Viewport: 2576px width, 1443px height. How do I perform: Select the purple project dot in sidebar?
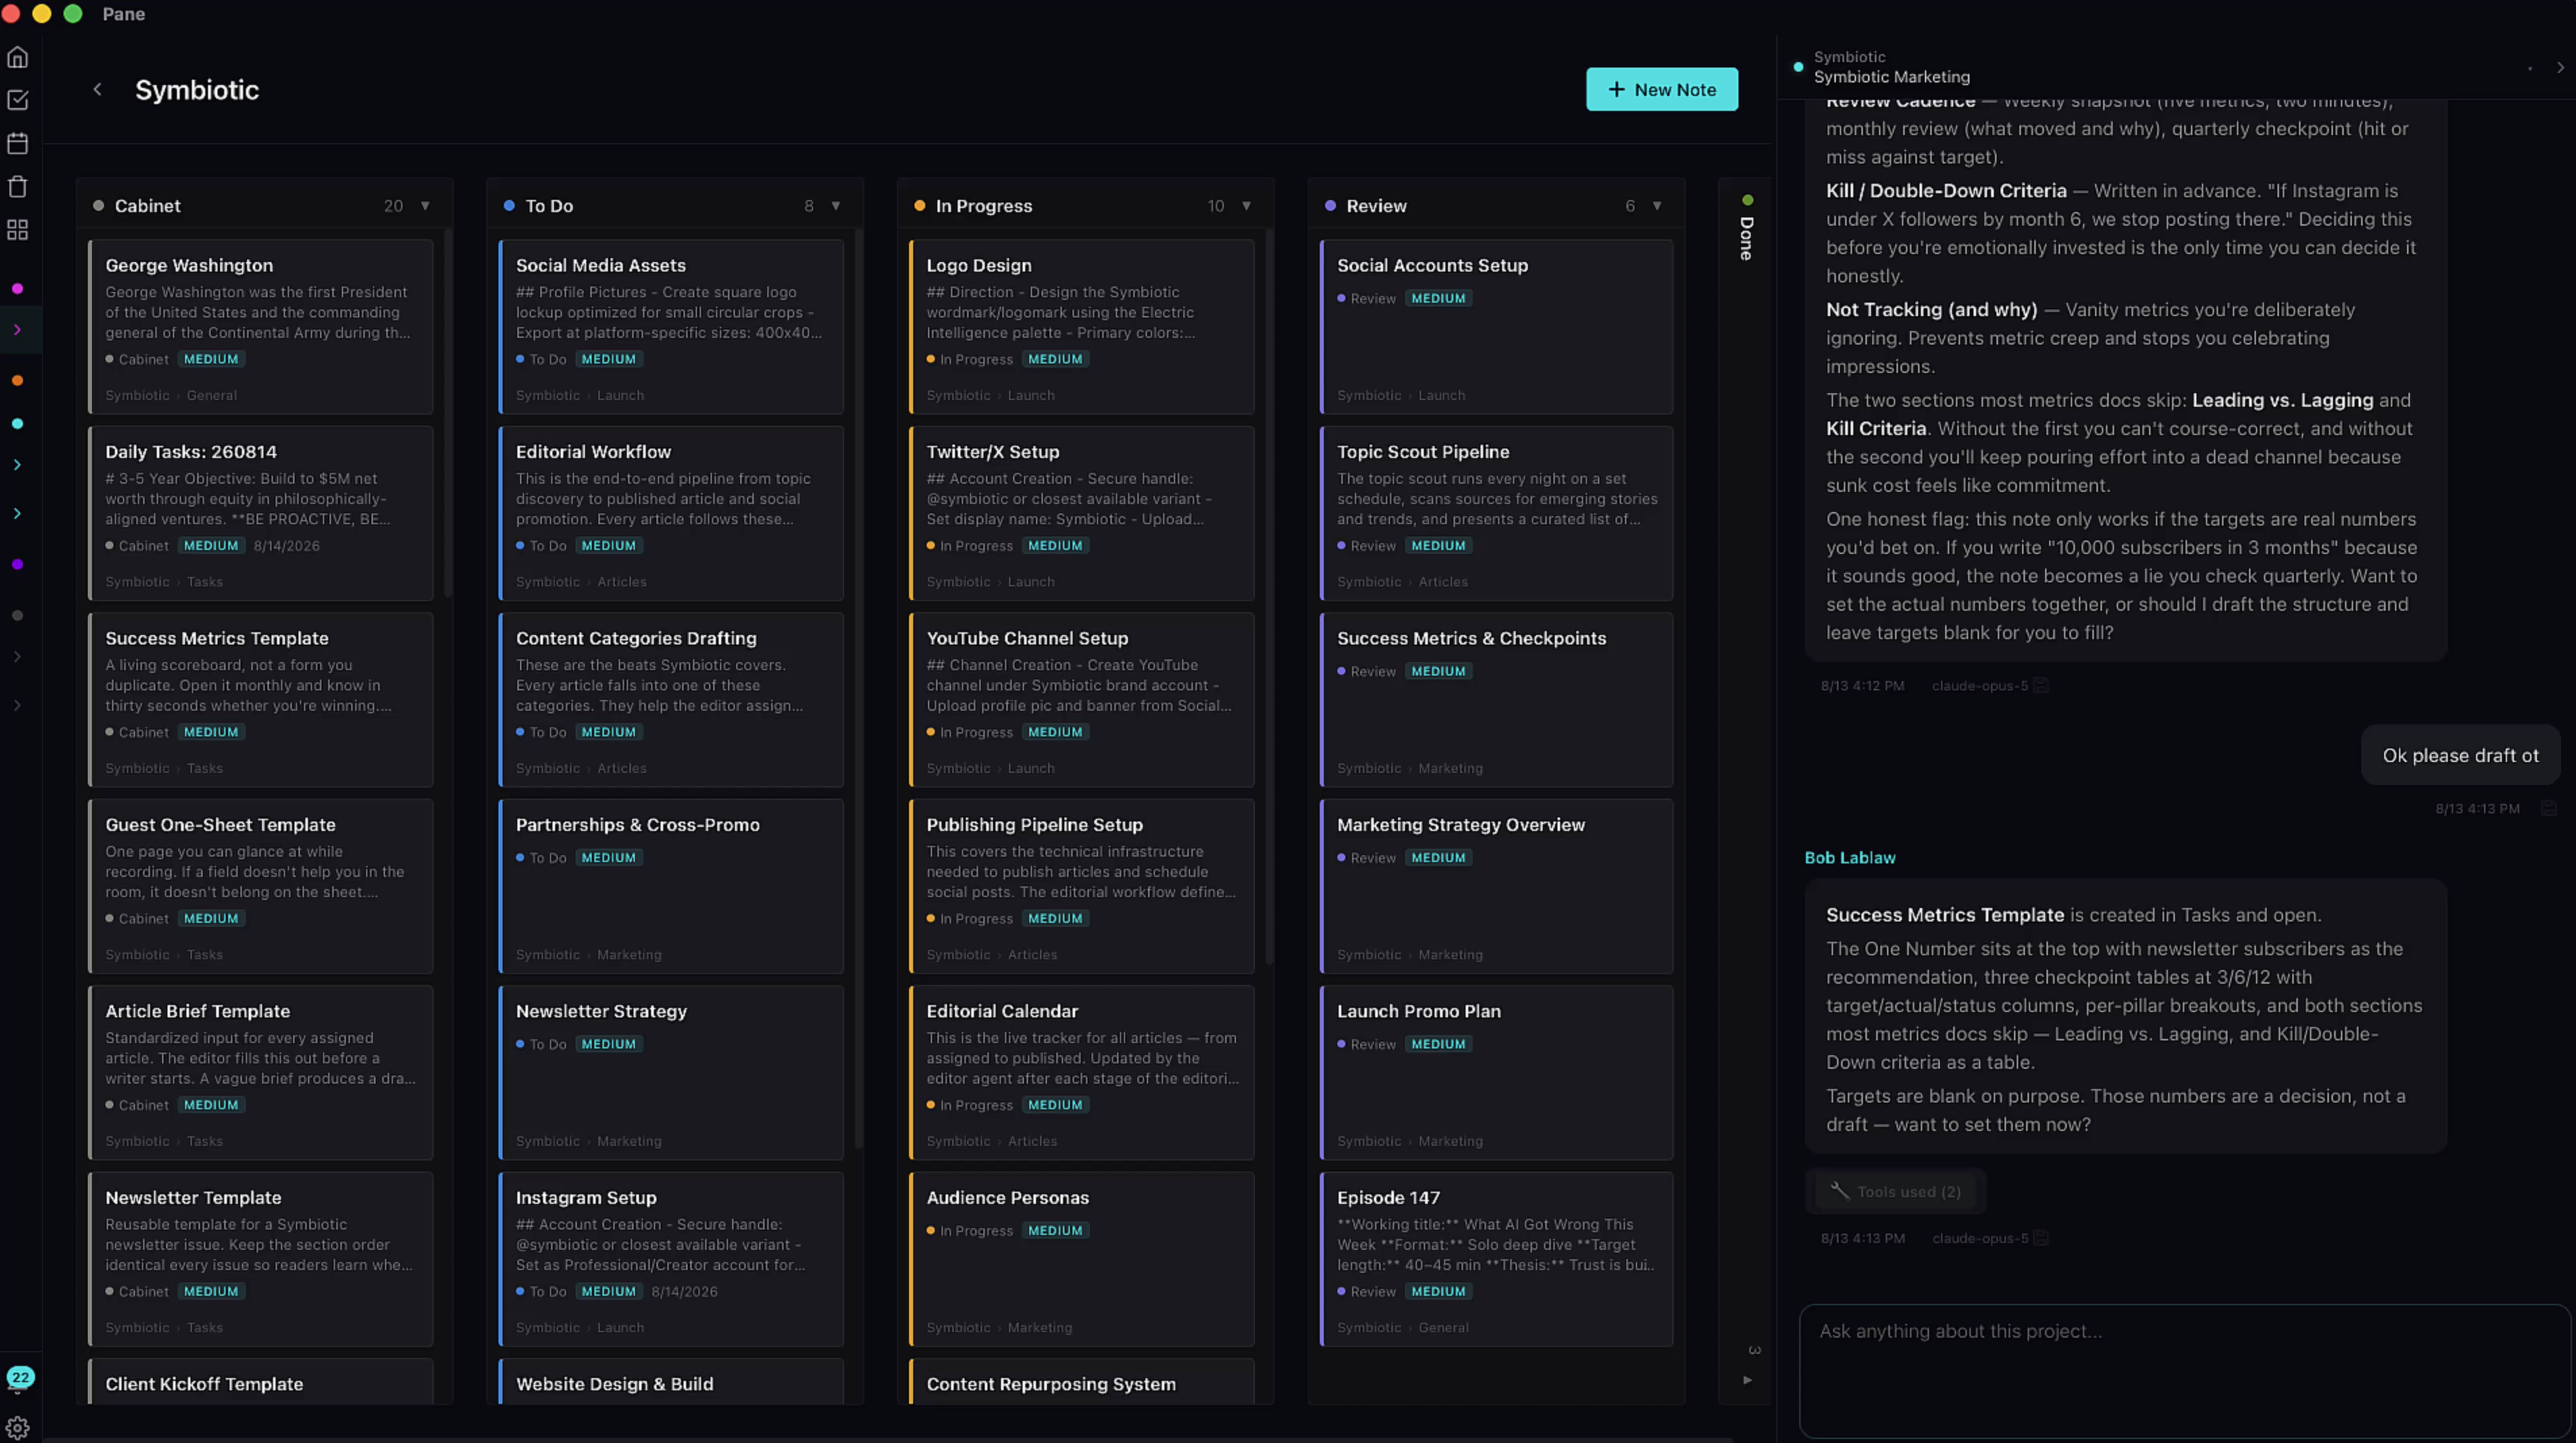pos(17,565)
